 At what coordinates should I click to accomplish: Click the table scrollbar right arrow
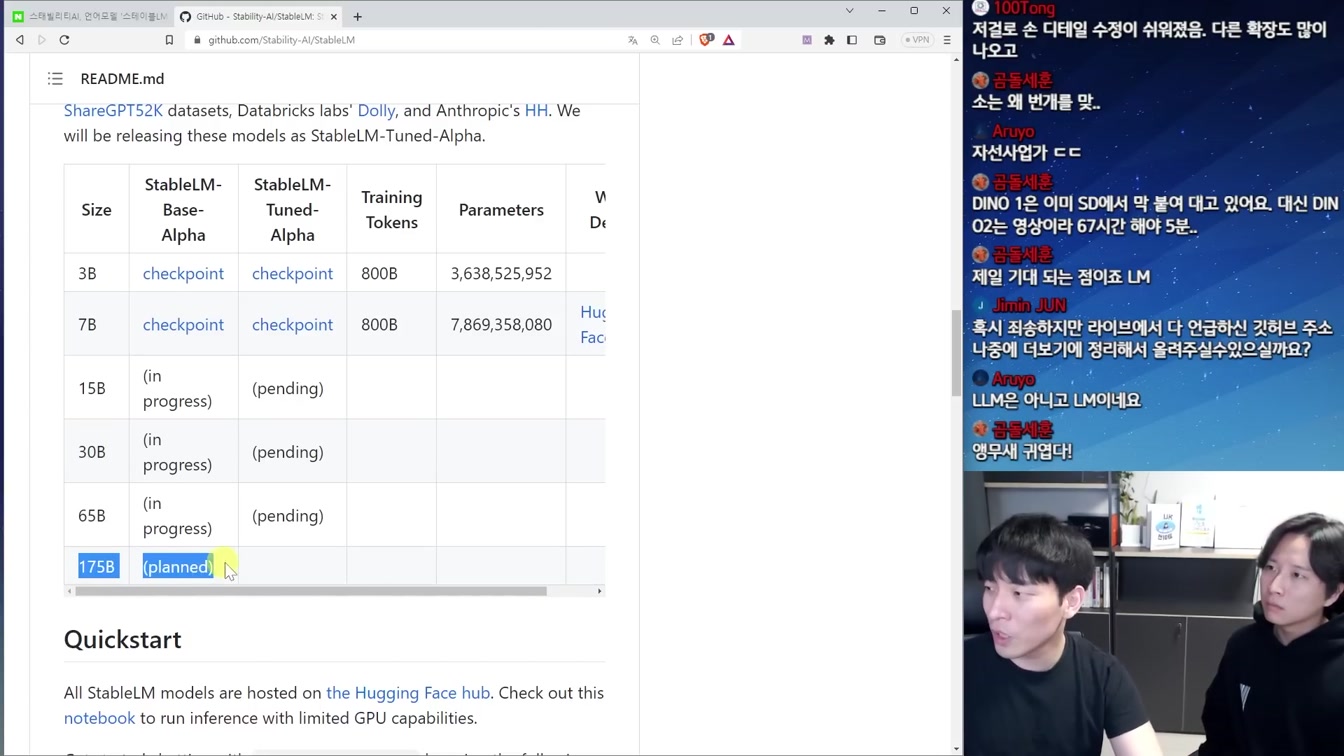(x=599, y=591)
